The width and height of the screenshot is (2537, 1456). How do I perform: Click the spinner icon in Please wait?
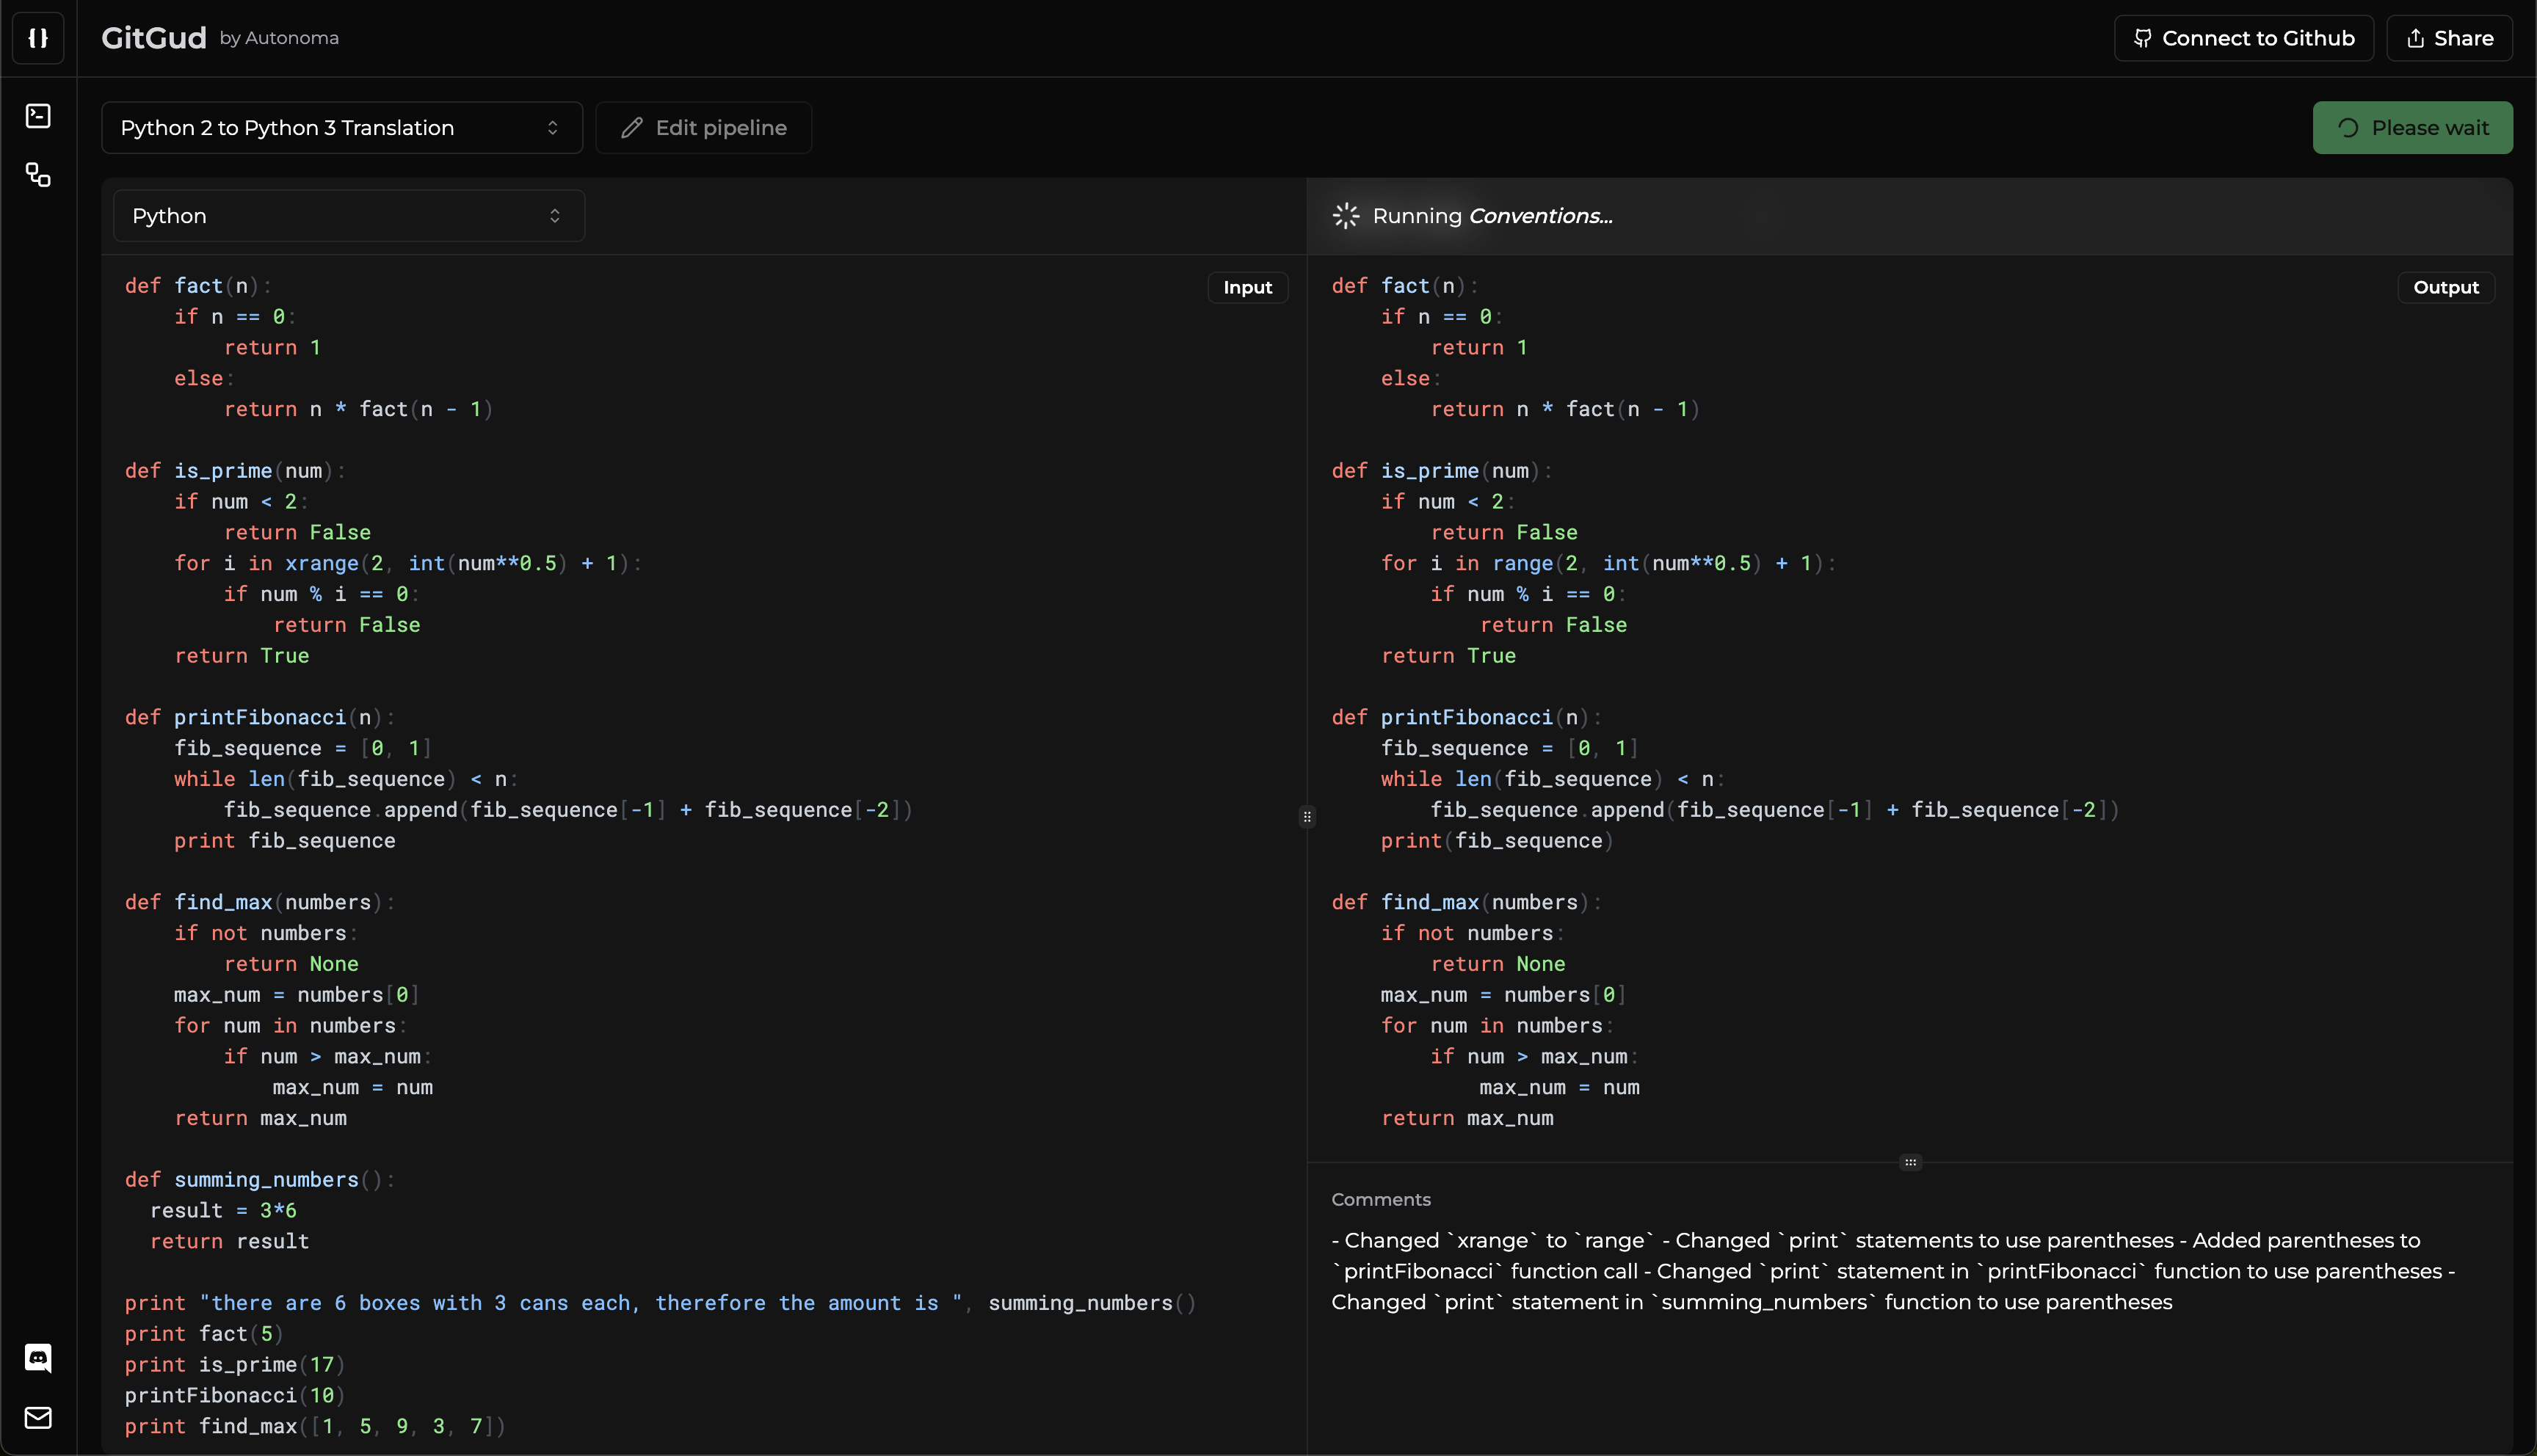pos(2348,128)
